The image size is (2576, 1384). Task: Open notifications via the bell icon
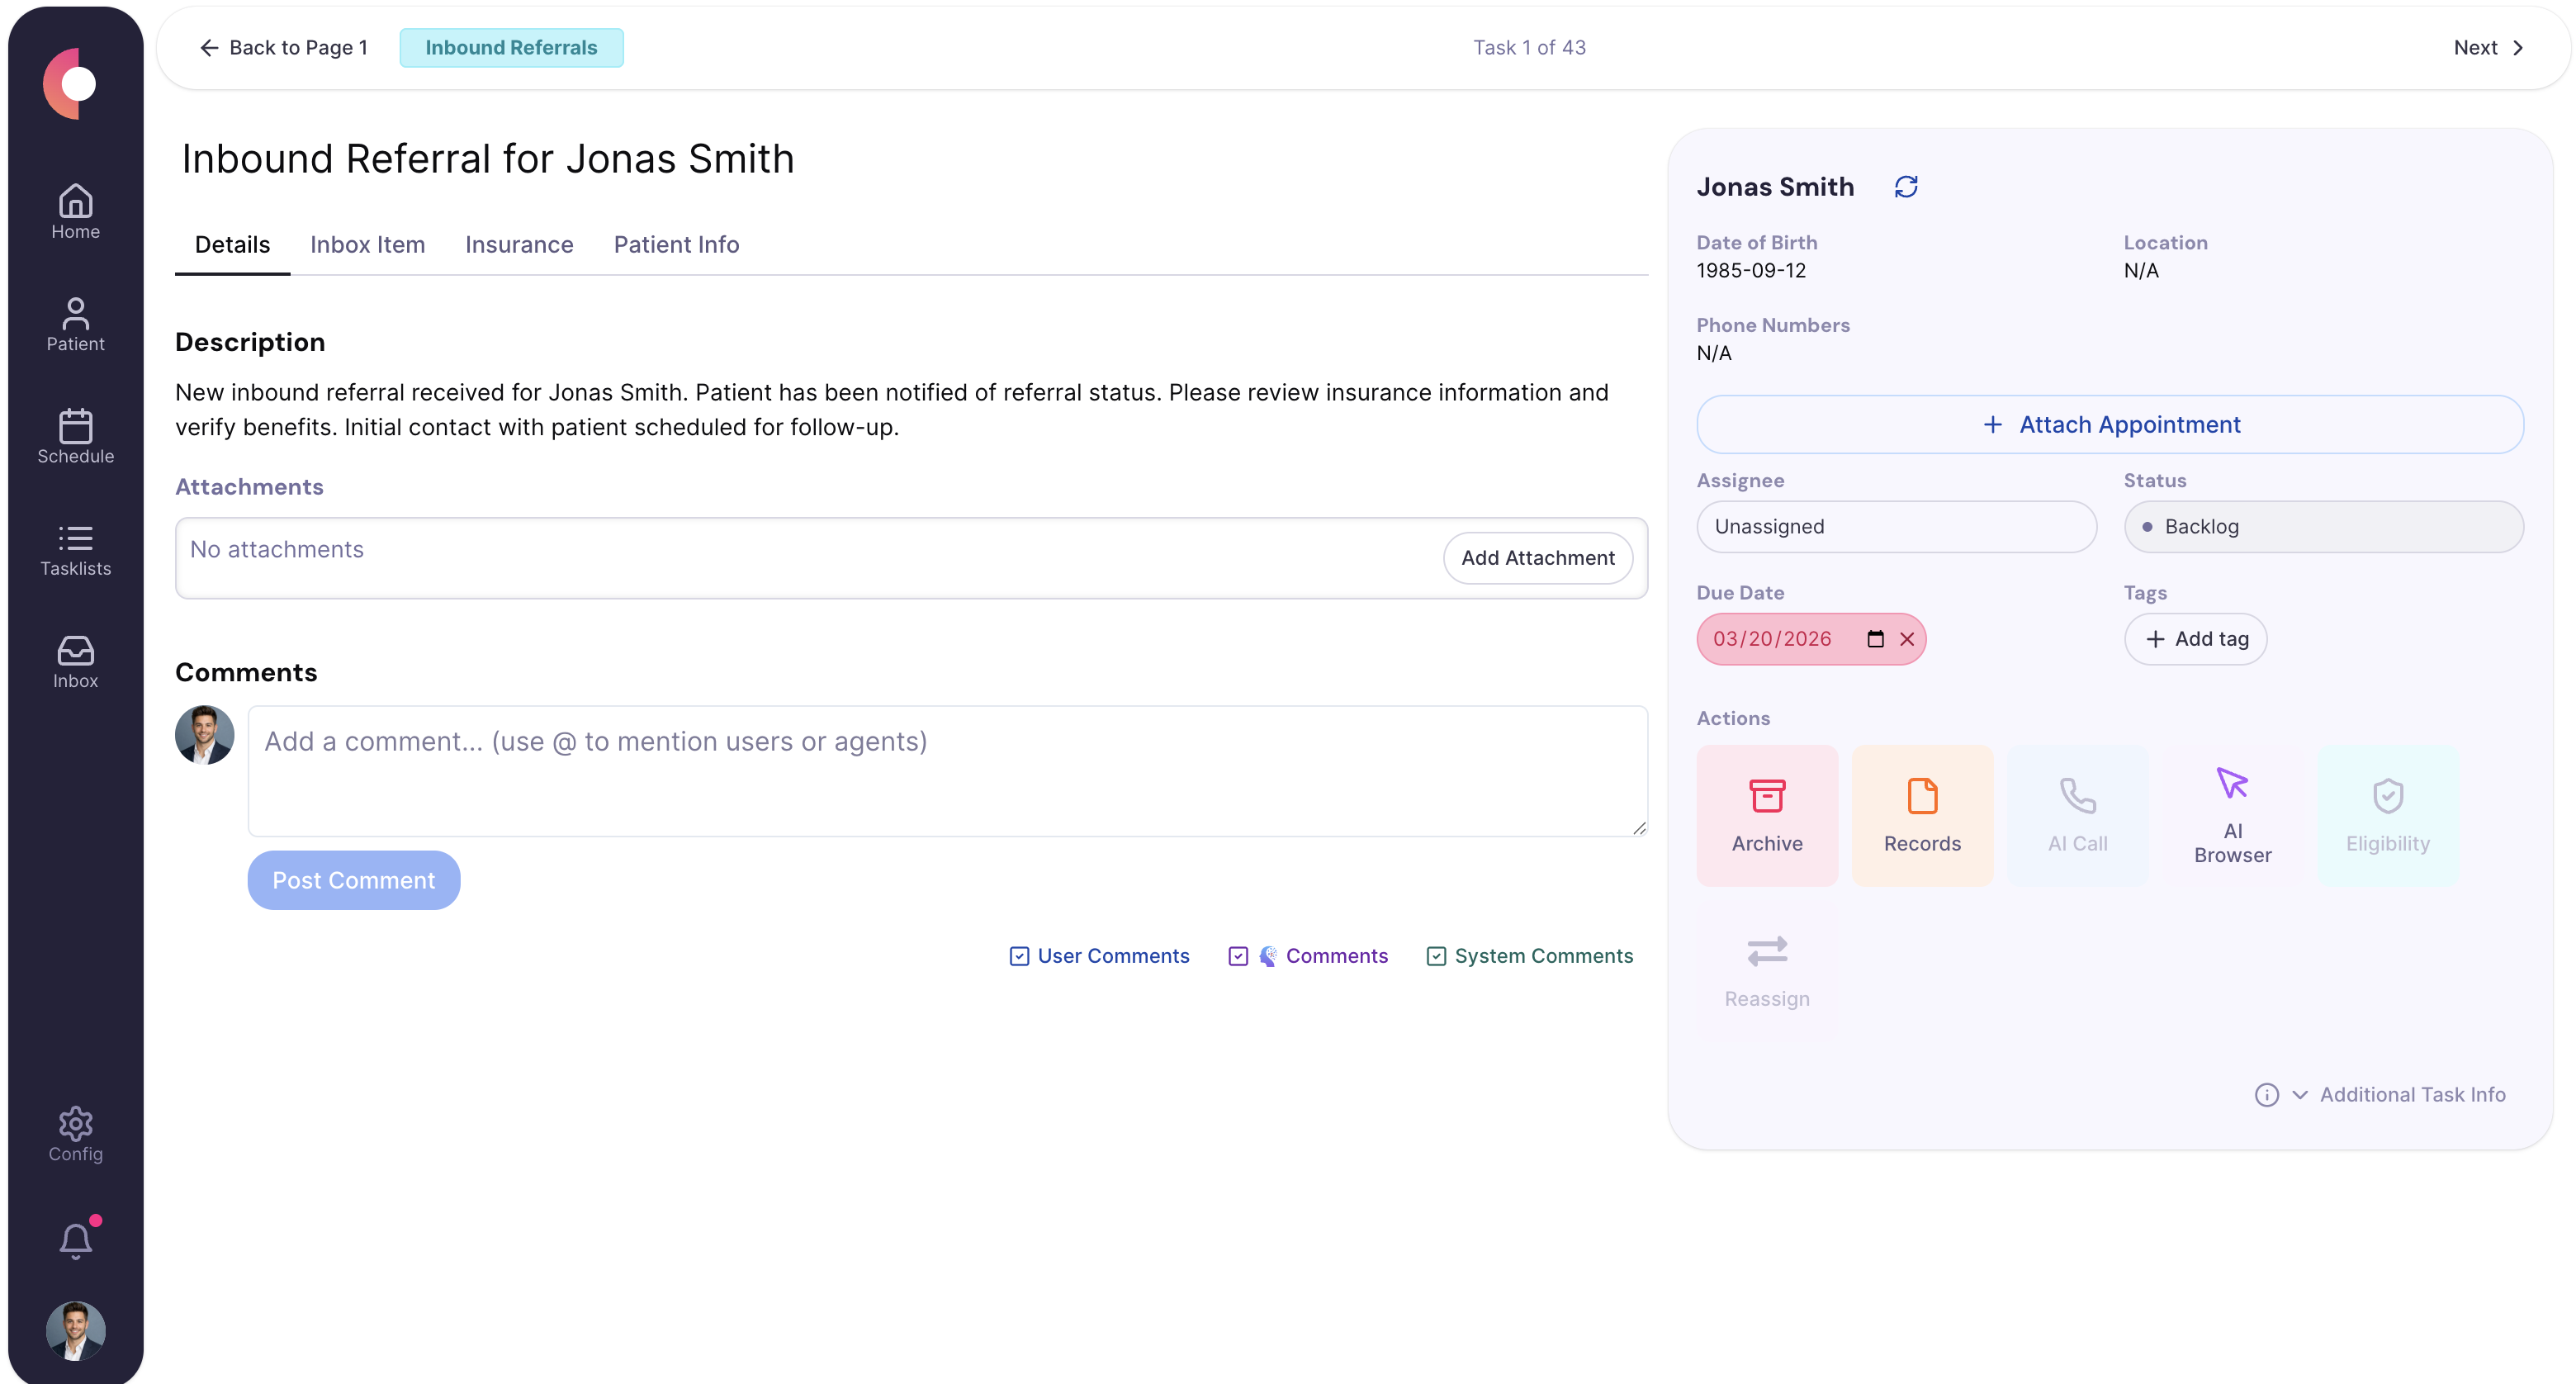[x=75, y=1240]
